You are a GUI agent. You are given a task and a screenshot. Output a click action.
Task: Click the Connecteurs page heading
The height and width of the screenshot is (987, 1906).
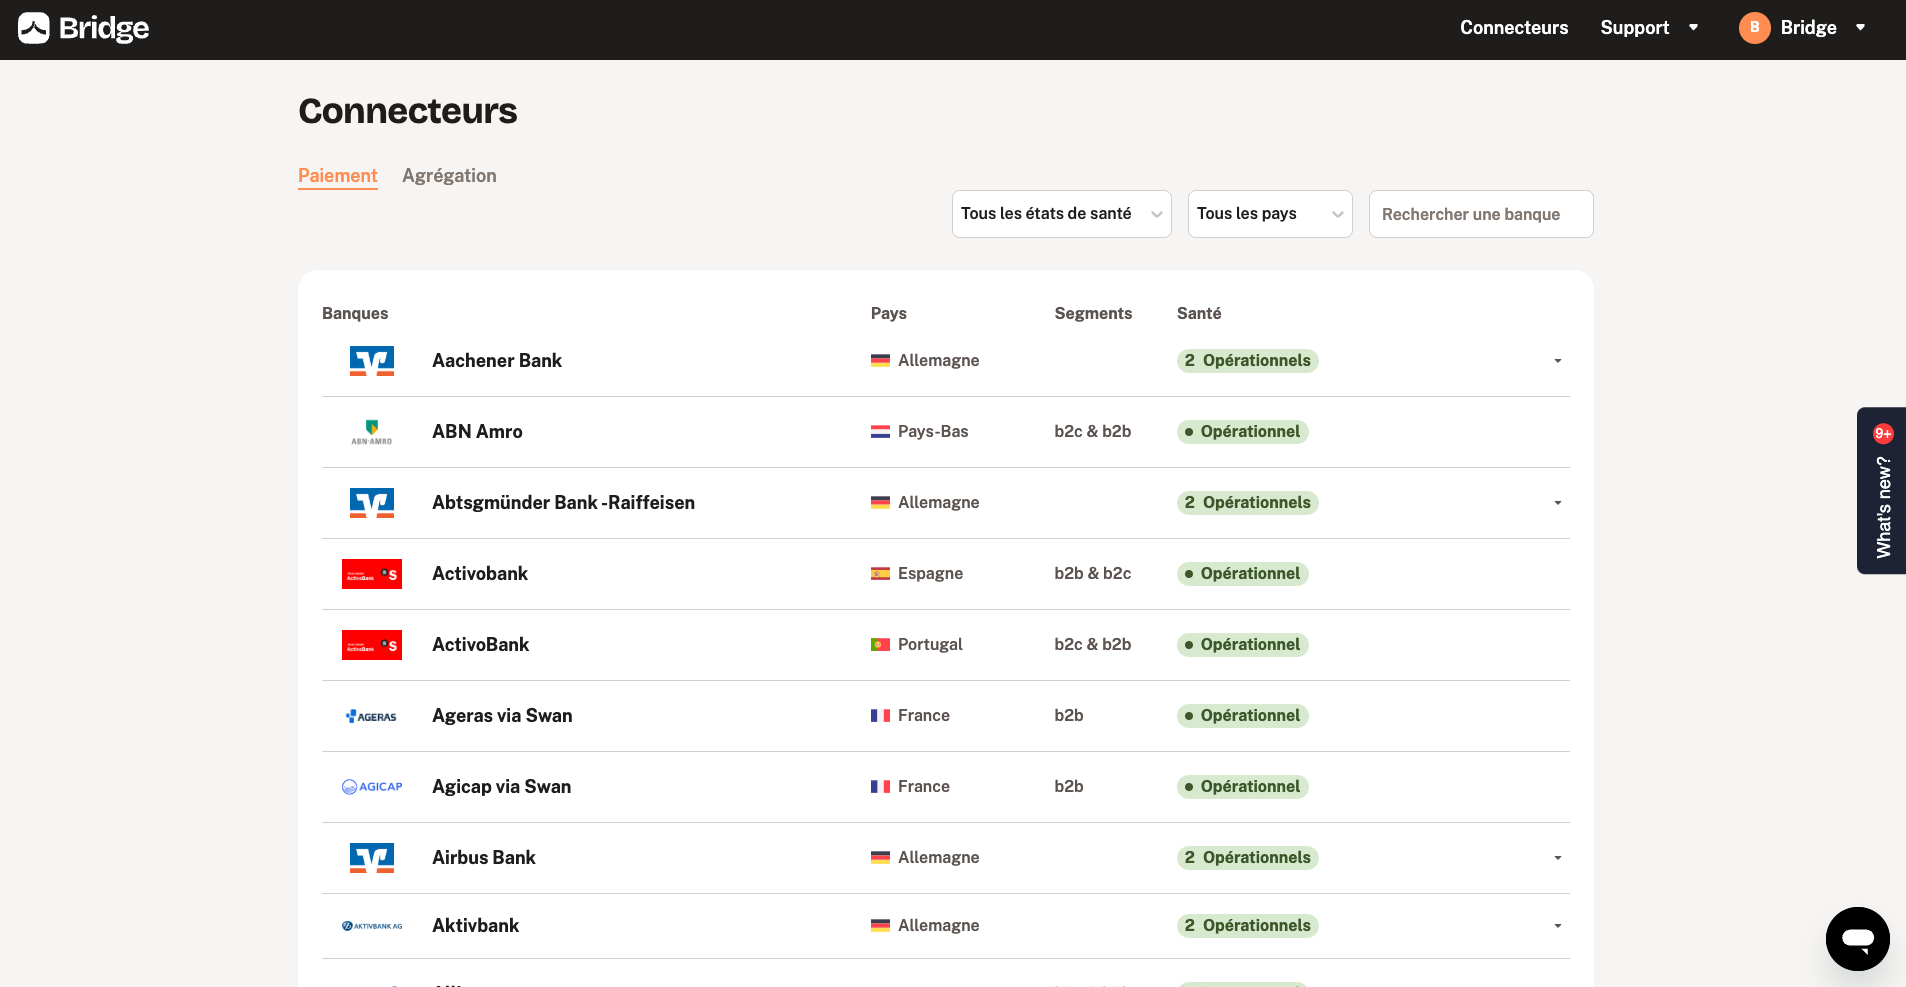pos(408,111)
